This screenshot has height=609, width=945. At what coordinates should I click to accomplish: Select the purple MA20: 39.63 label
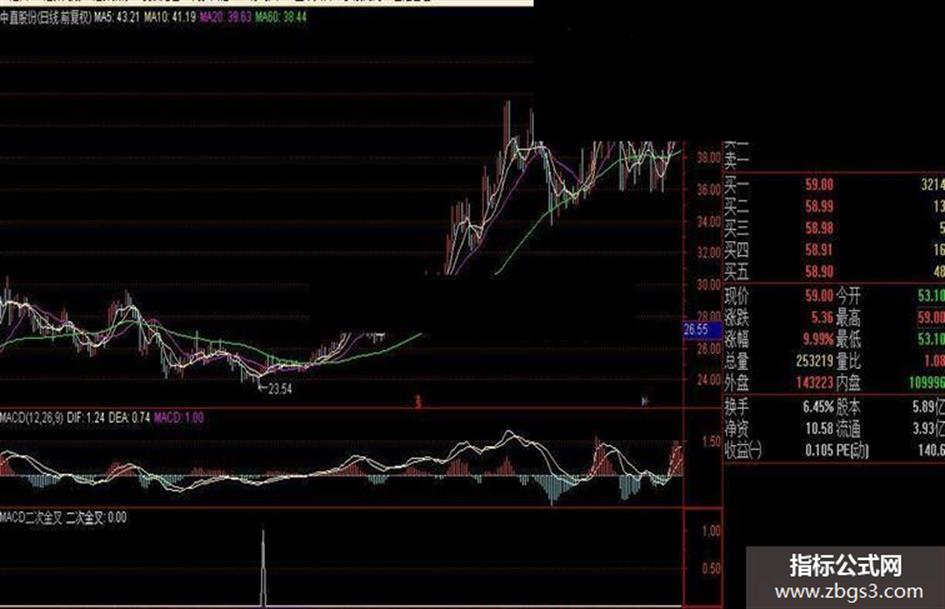click(225, 17)
